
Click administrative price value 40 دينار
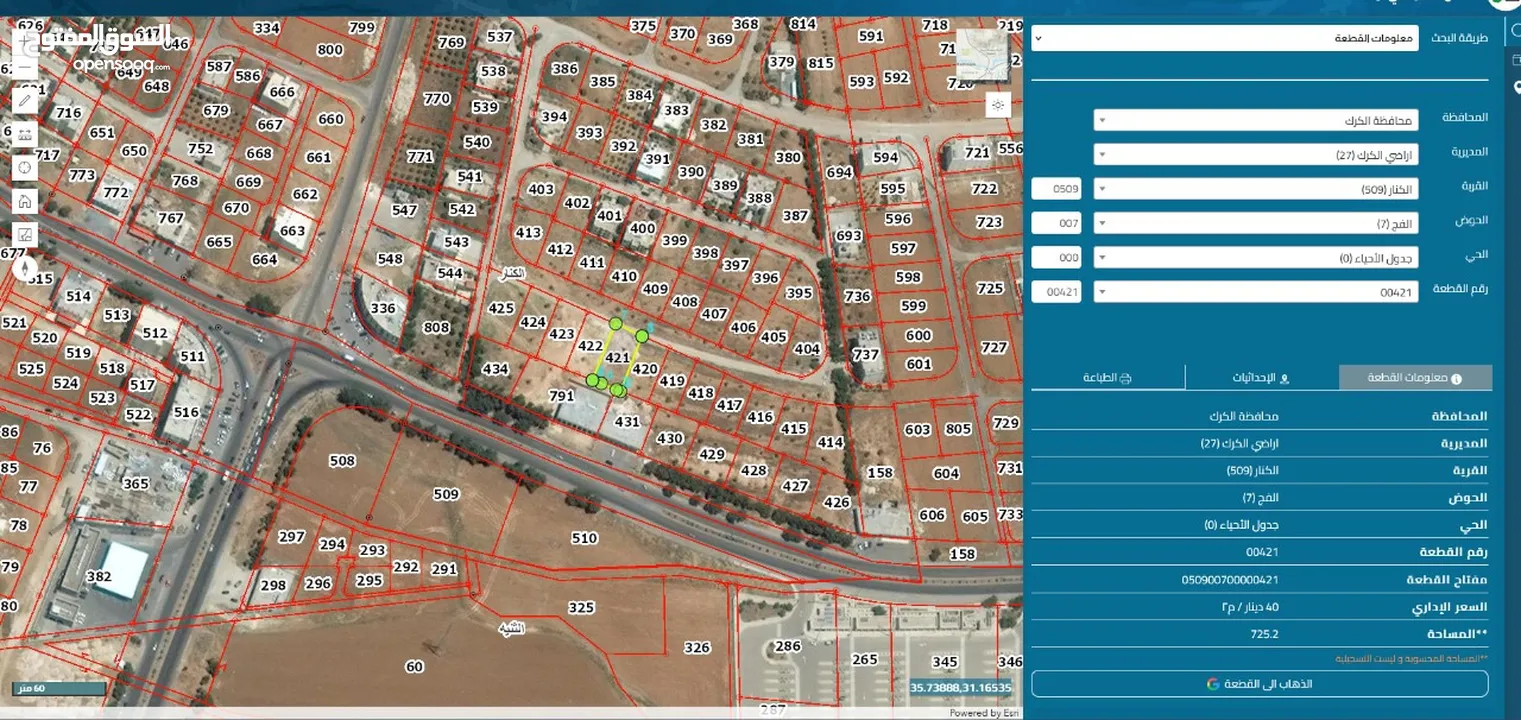point(1250,607)
